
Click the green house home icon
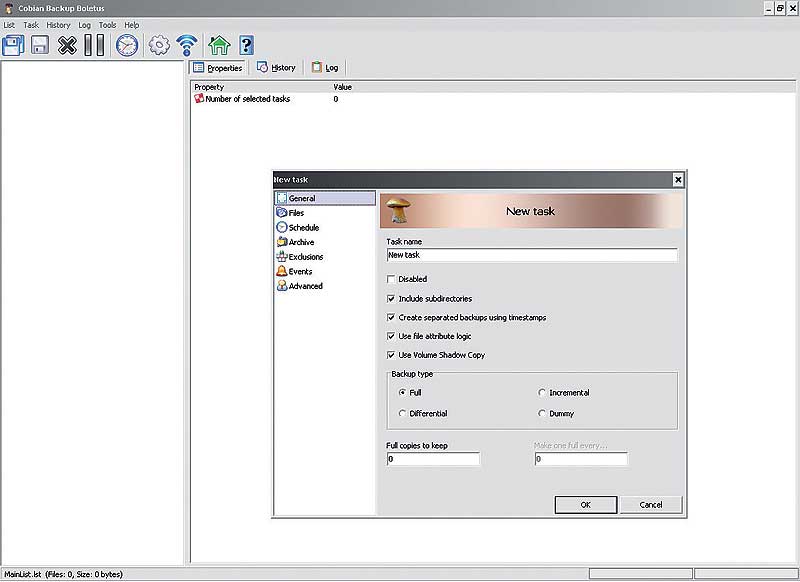pyautogui.click(x=219, y=45)
